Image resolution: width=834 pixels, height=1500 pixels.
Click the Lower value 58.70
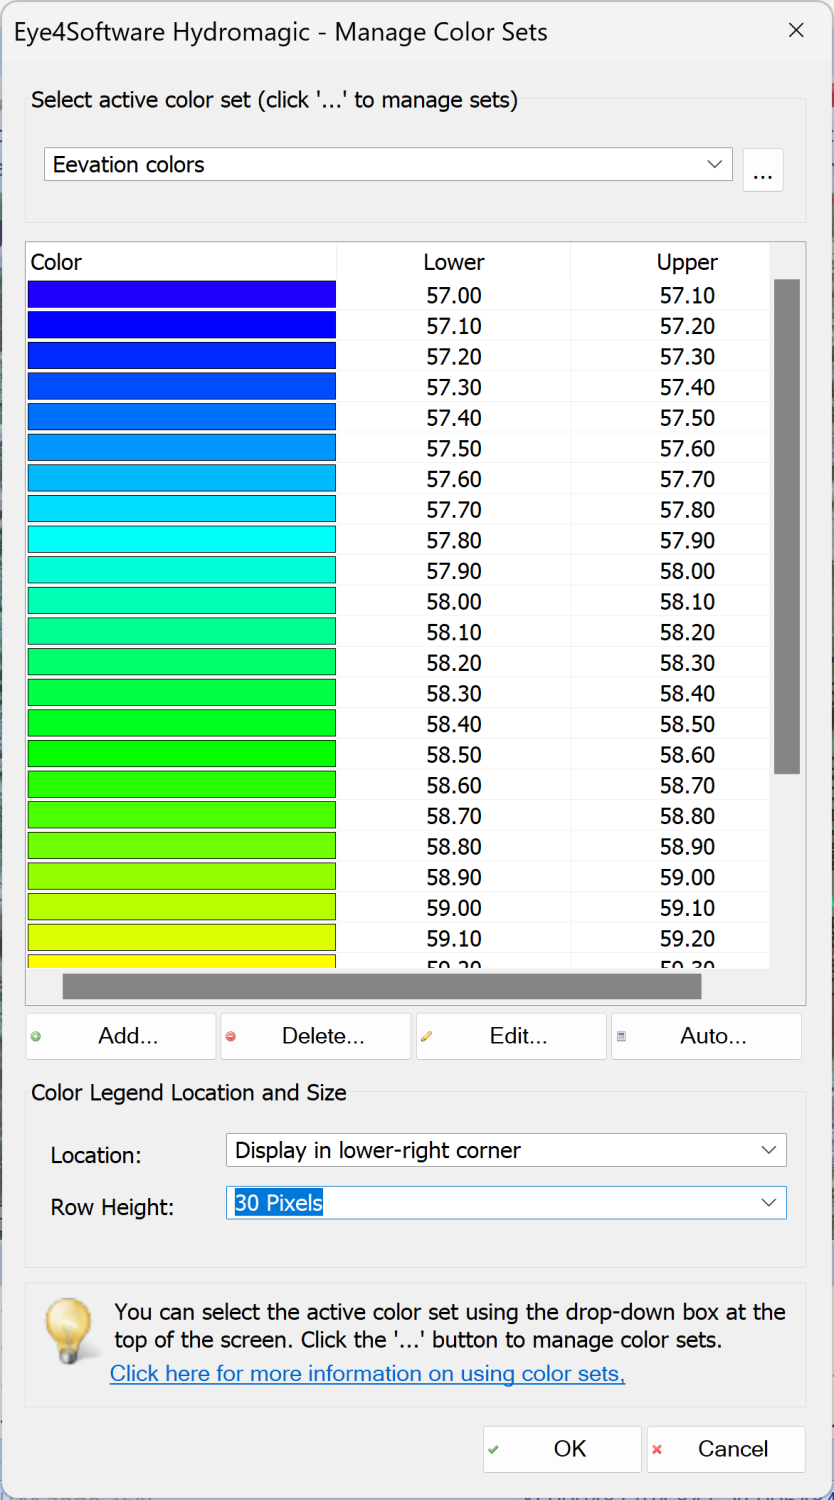coord(454,816)
